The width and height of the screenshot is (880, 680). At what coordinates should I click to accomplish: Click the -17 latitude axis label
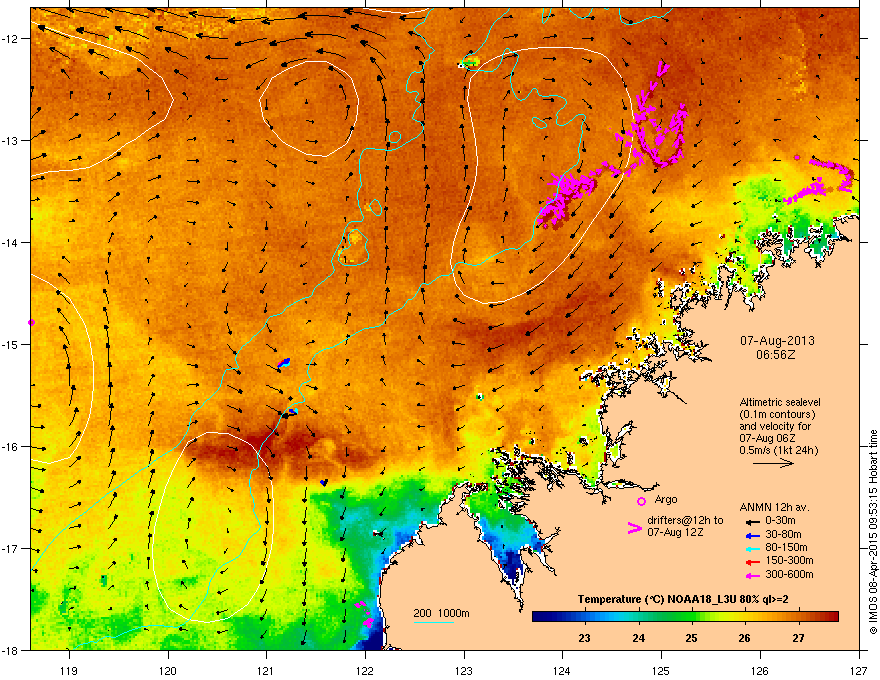pyautogui.click(x=10, y=548)
